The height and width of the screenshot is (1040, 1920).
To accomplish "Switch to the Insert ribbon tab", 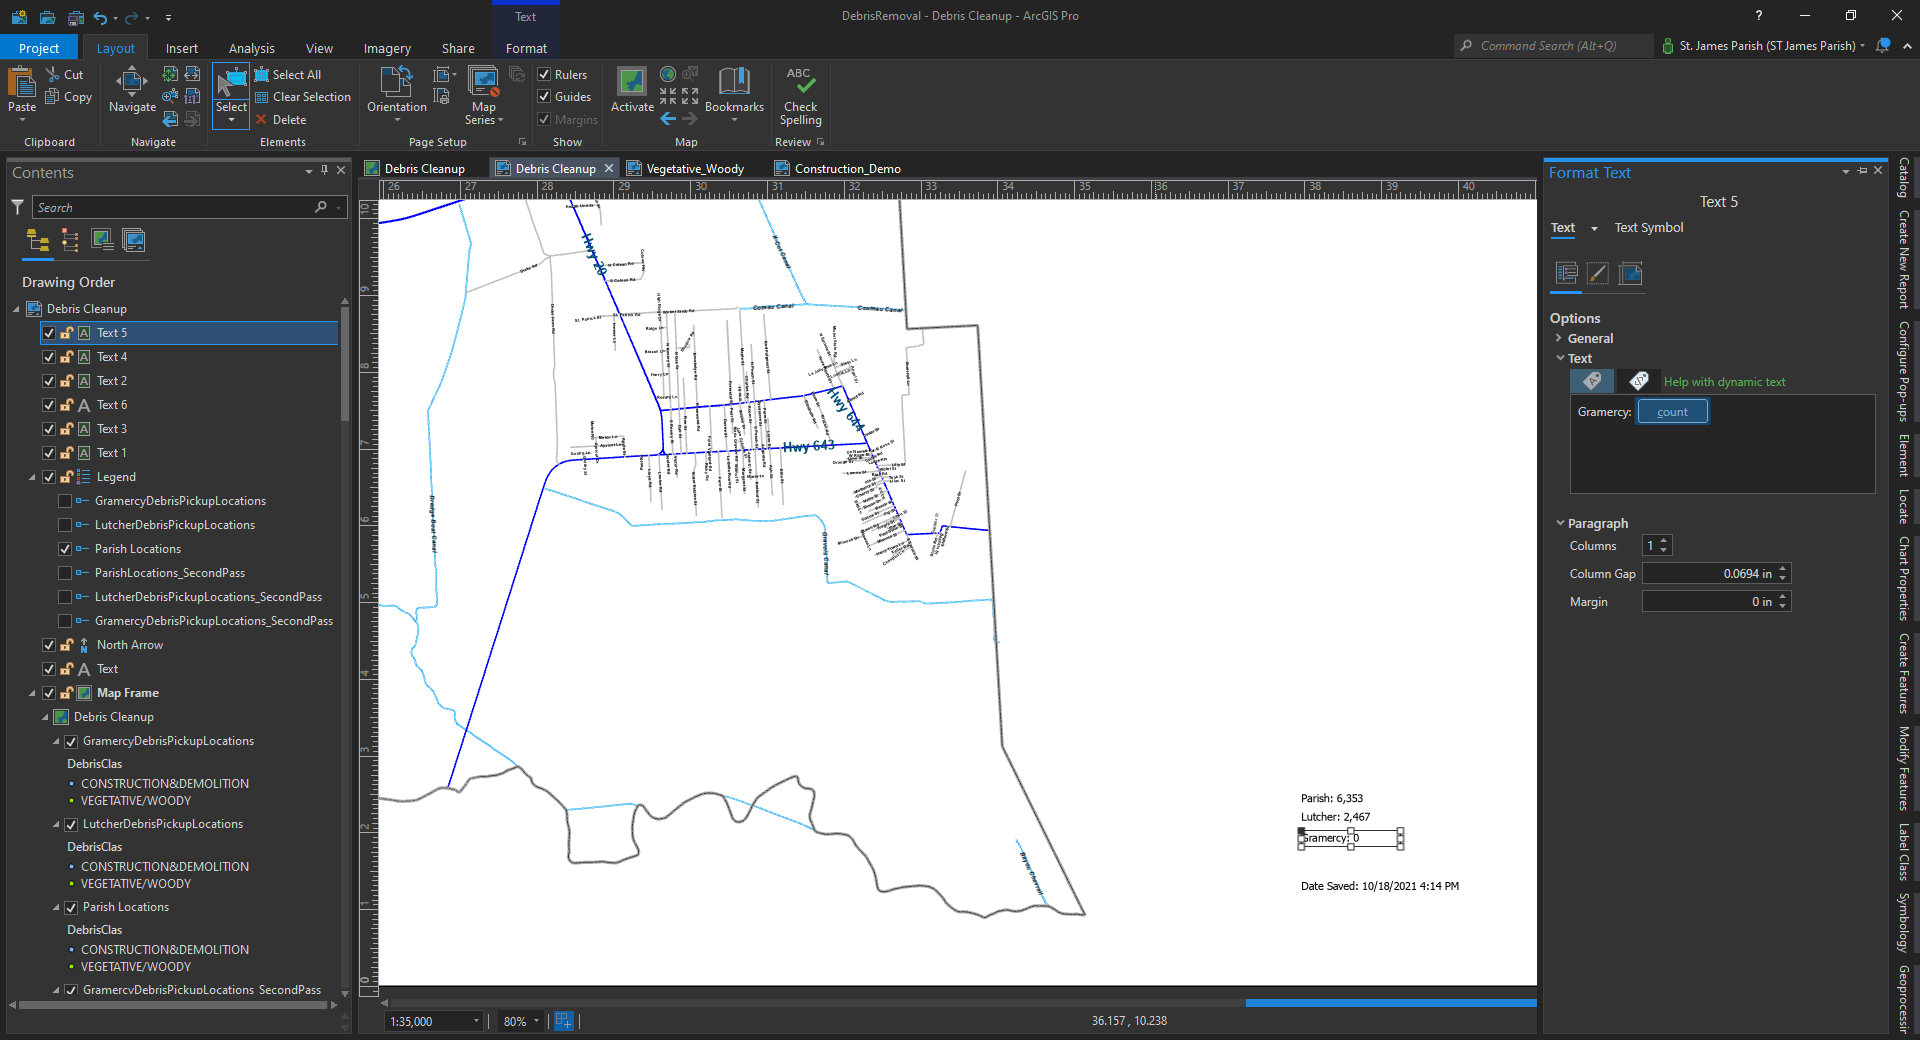I will [x=182, y=48].
